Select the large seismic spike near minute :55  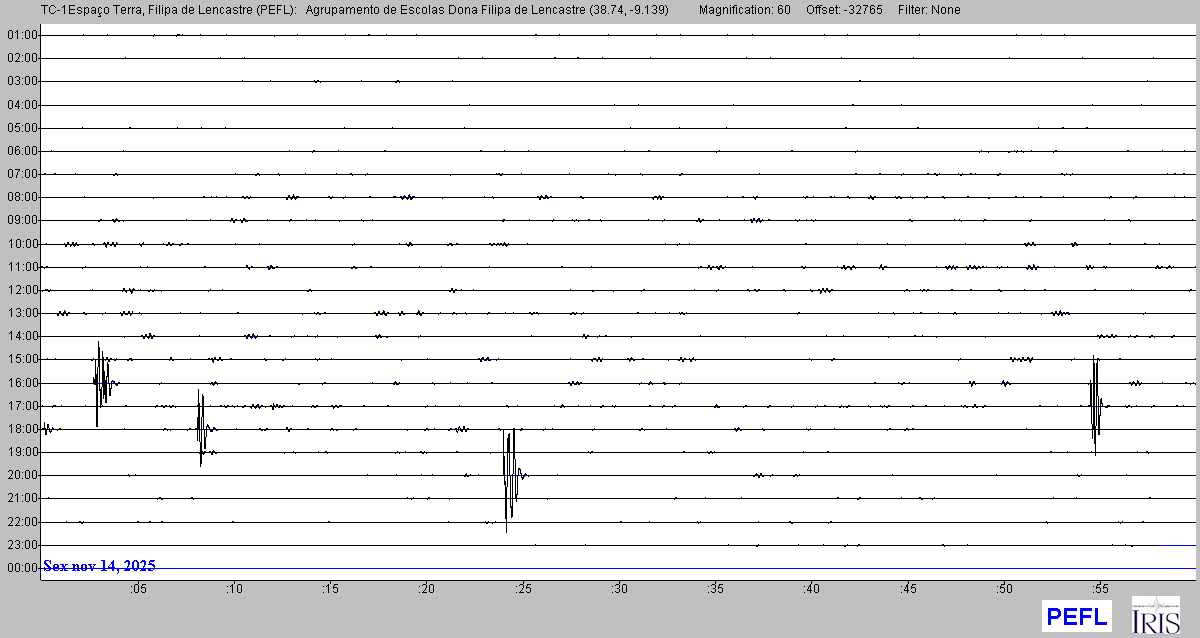1095,405
